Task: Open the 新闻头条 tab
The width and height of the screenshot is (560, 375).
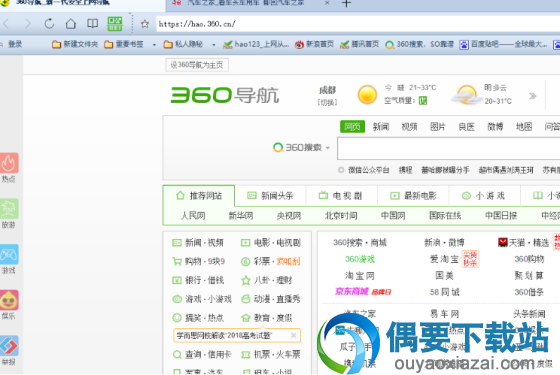Action: click(270, 196)
